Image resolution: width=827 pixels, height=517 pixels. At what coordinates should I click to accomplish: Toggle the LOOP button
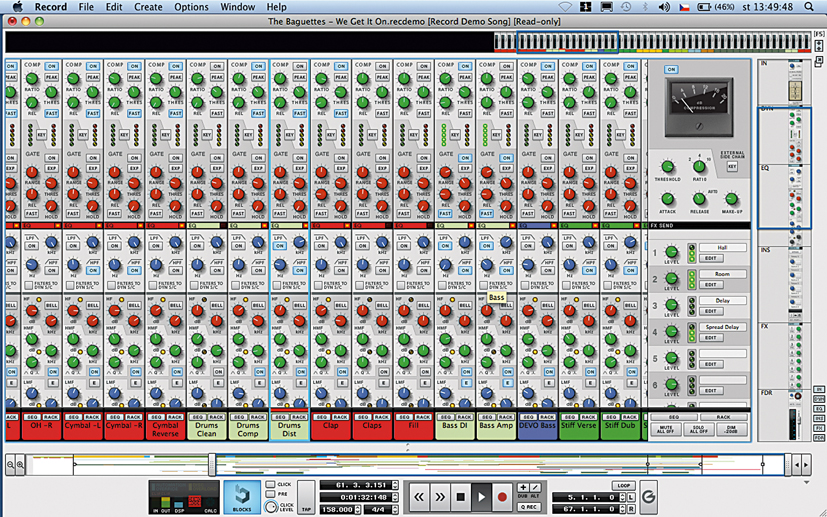tap(623, 485)
